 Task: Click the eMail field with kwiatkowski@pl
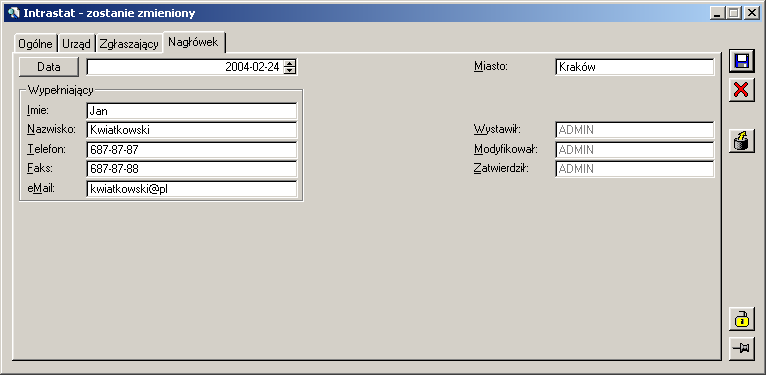pyautogui.click(x=192, y=189)
